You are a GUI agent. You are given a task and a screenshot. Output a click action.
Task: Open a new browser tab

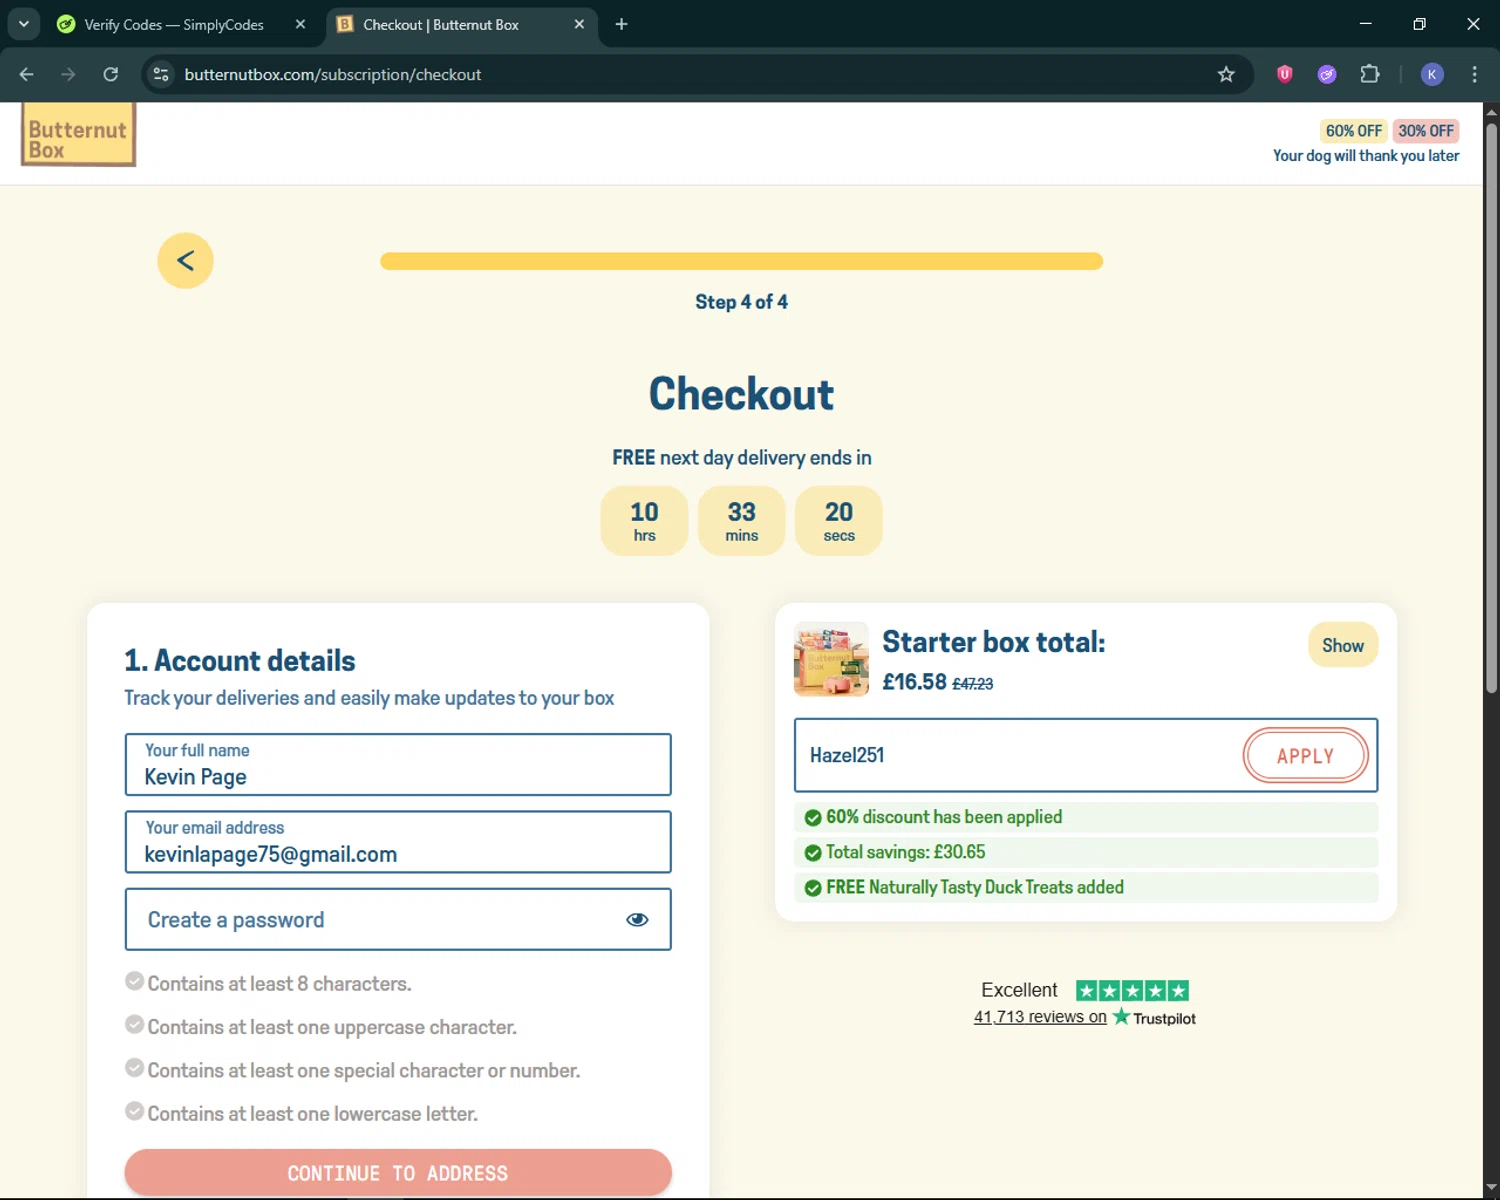point(621,24)
